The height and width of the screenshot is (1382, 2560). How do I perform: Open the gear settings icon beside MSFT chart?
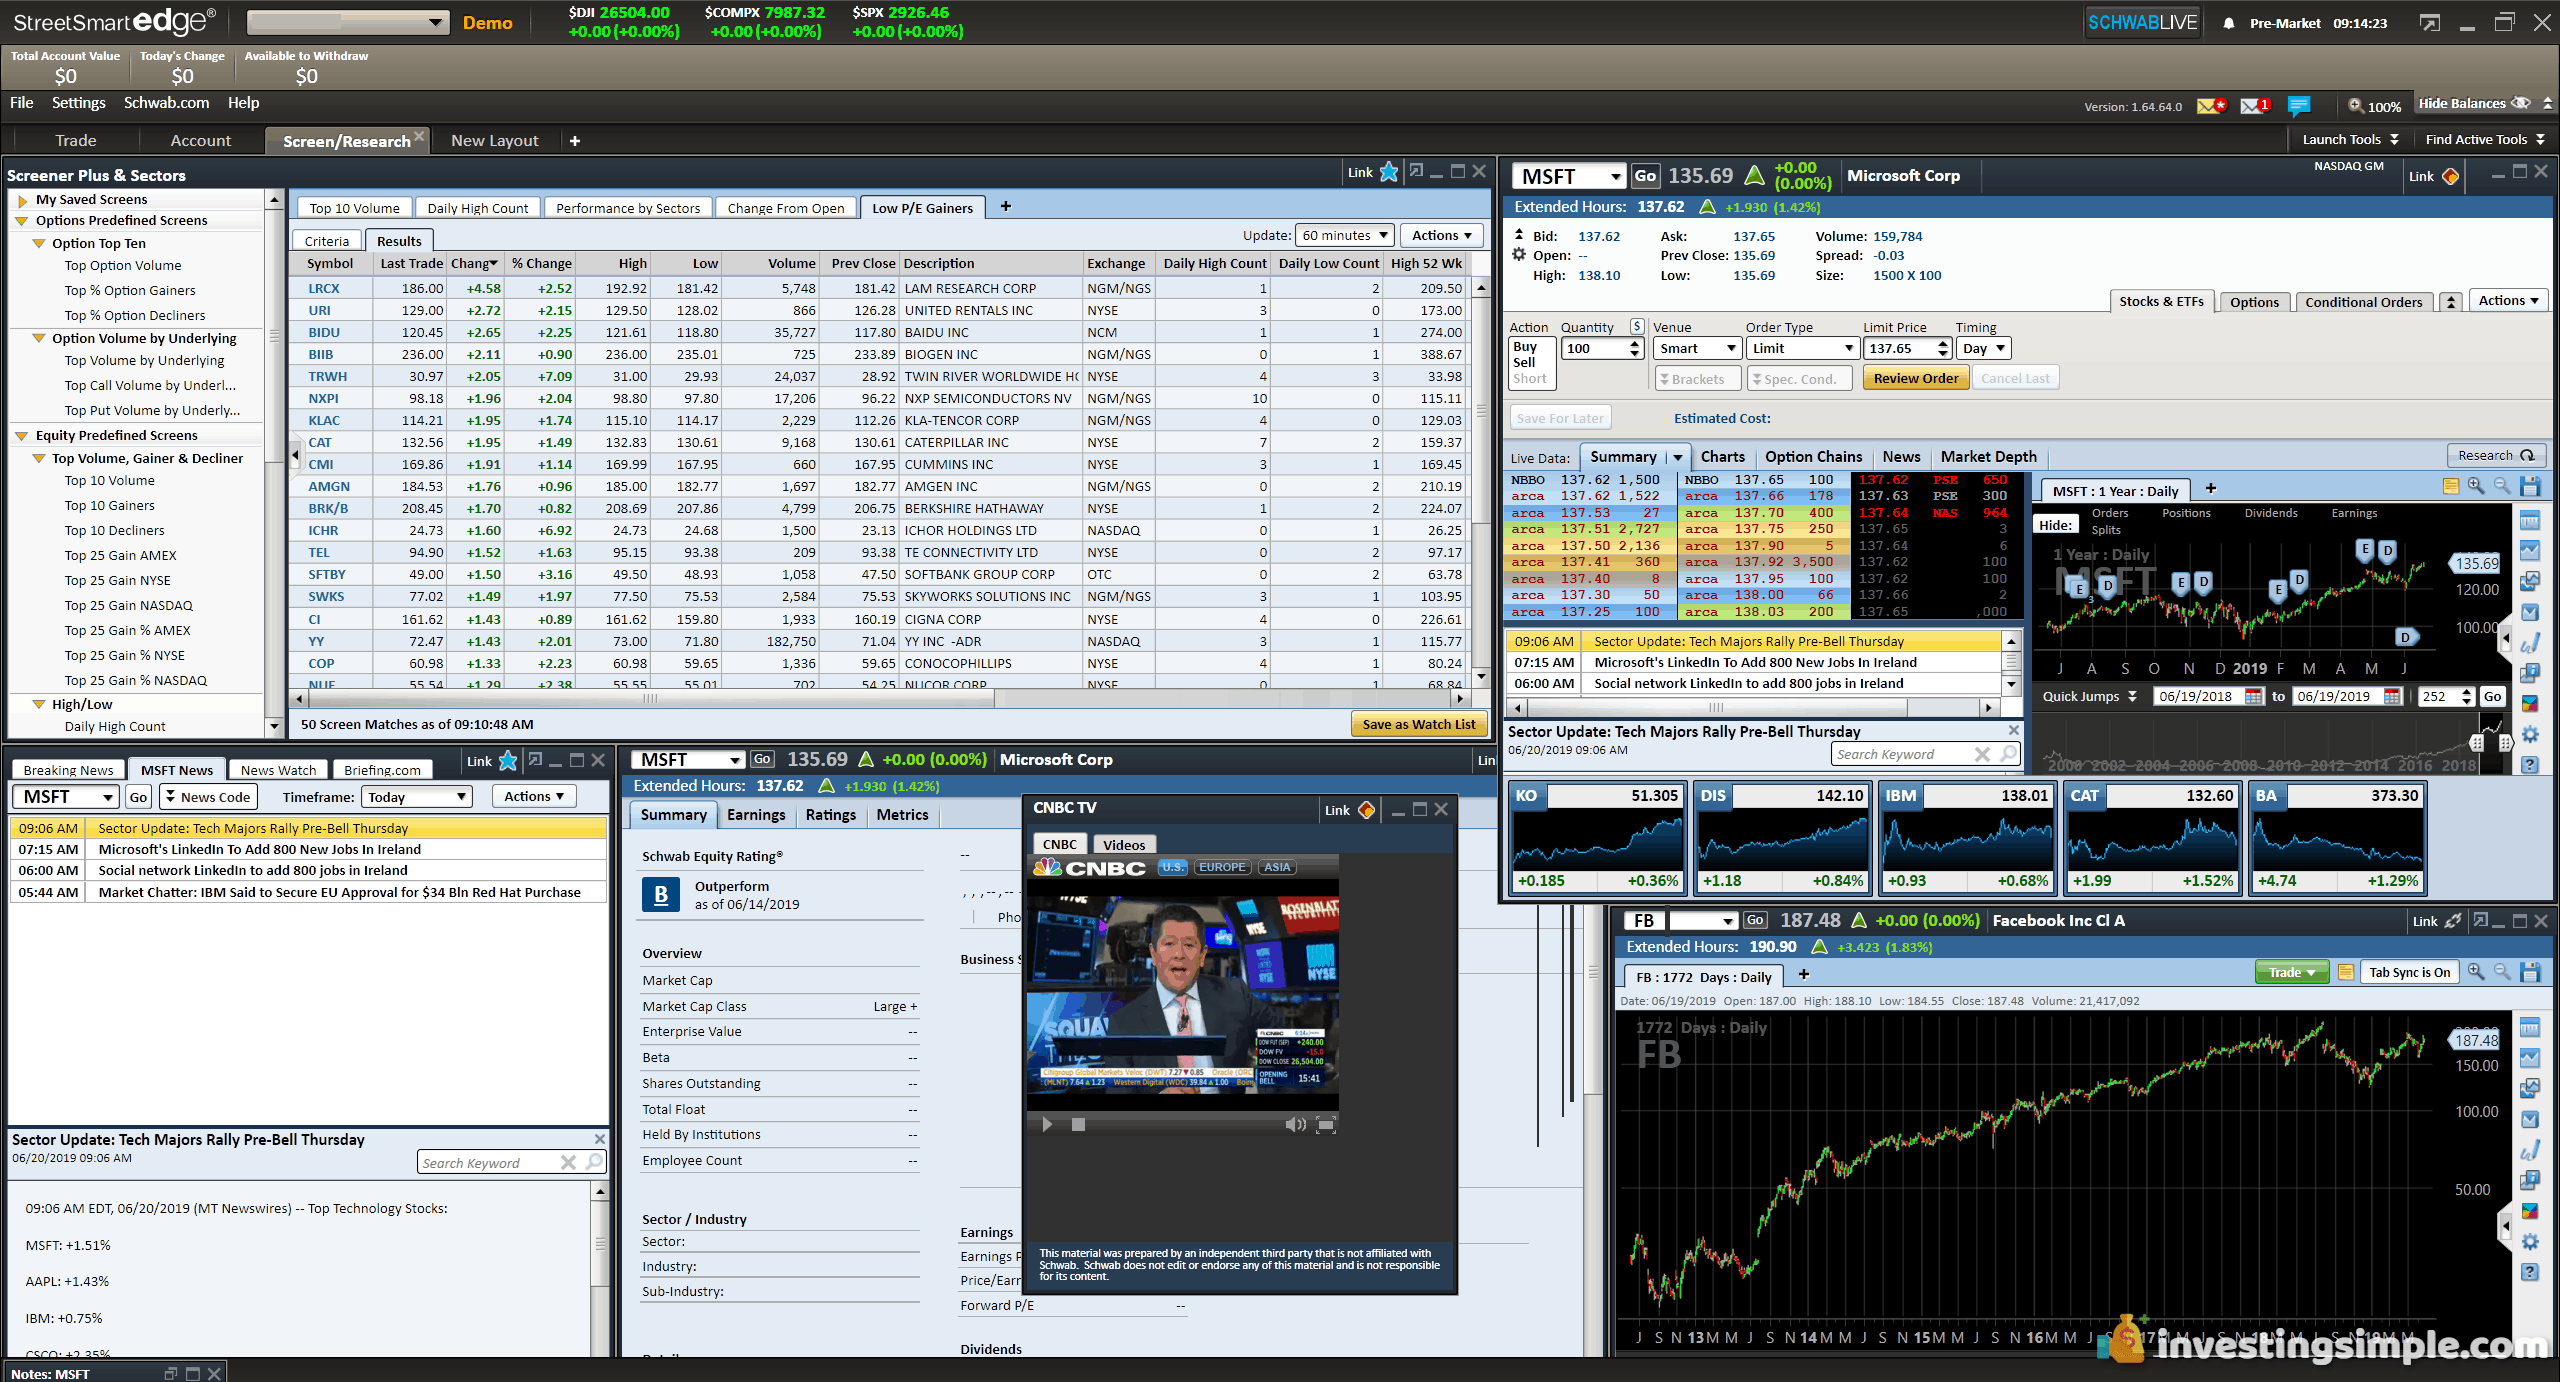pos(2530,735)
